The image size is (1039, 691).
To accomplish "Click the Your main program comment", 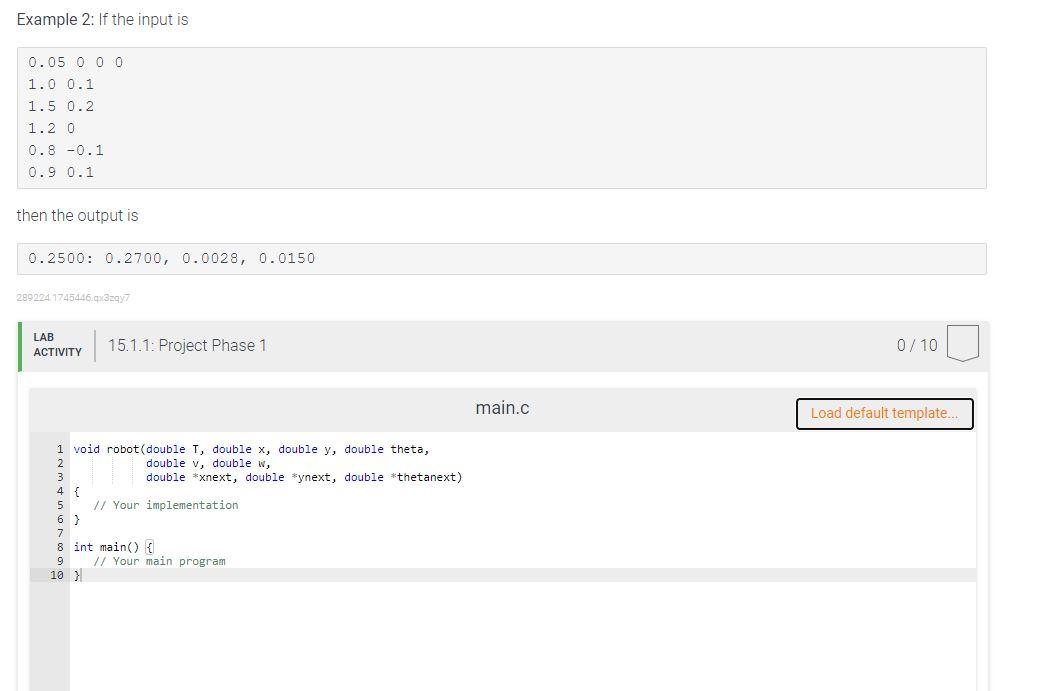I will pyautogui.click(x=160, y=561).
